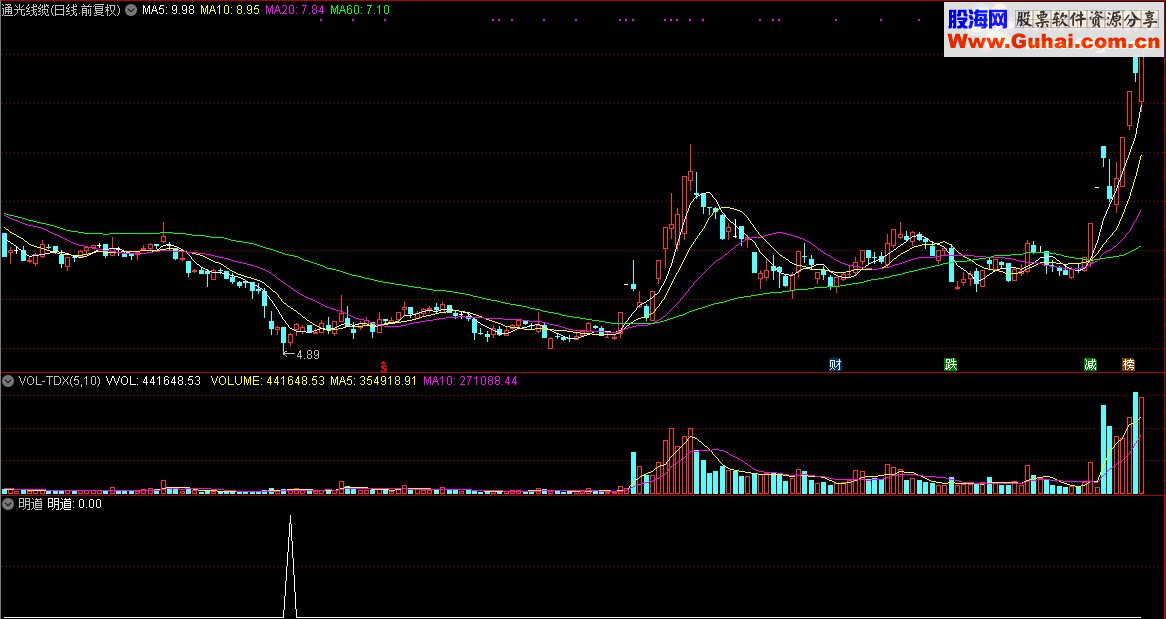
Task: Select the stock title 通光线缆(日线.前复权)
Action: pos(61,10)
